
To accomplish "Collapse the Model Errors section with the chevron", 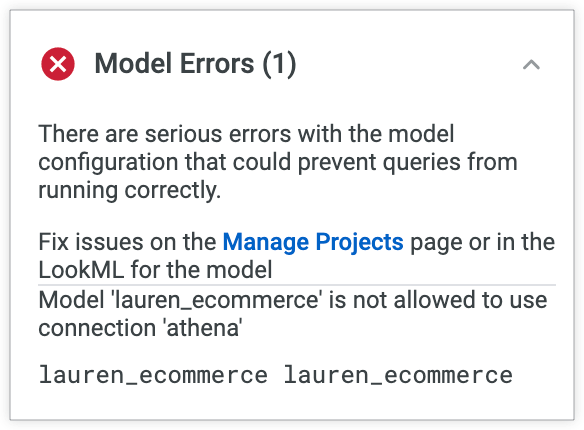I will [x=531, y=65].
